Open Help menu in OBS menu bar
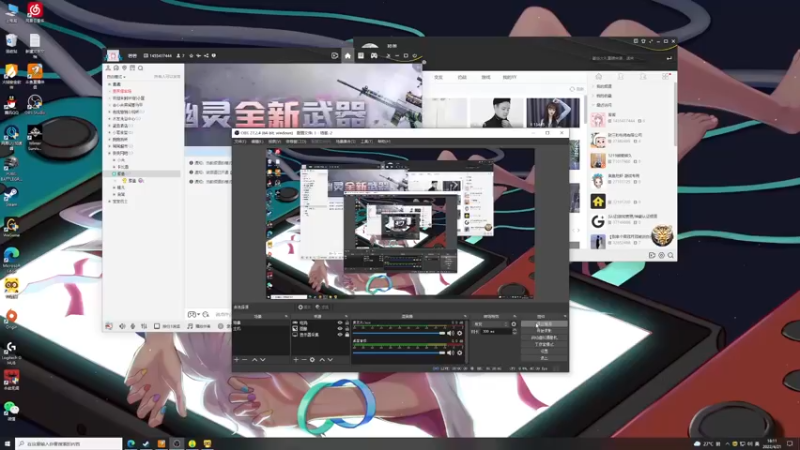Image resolution: width=800 pixels, height=450 pixels. point(384,141)
